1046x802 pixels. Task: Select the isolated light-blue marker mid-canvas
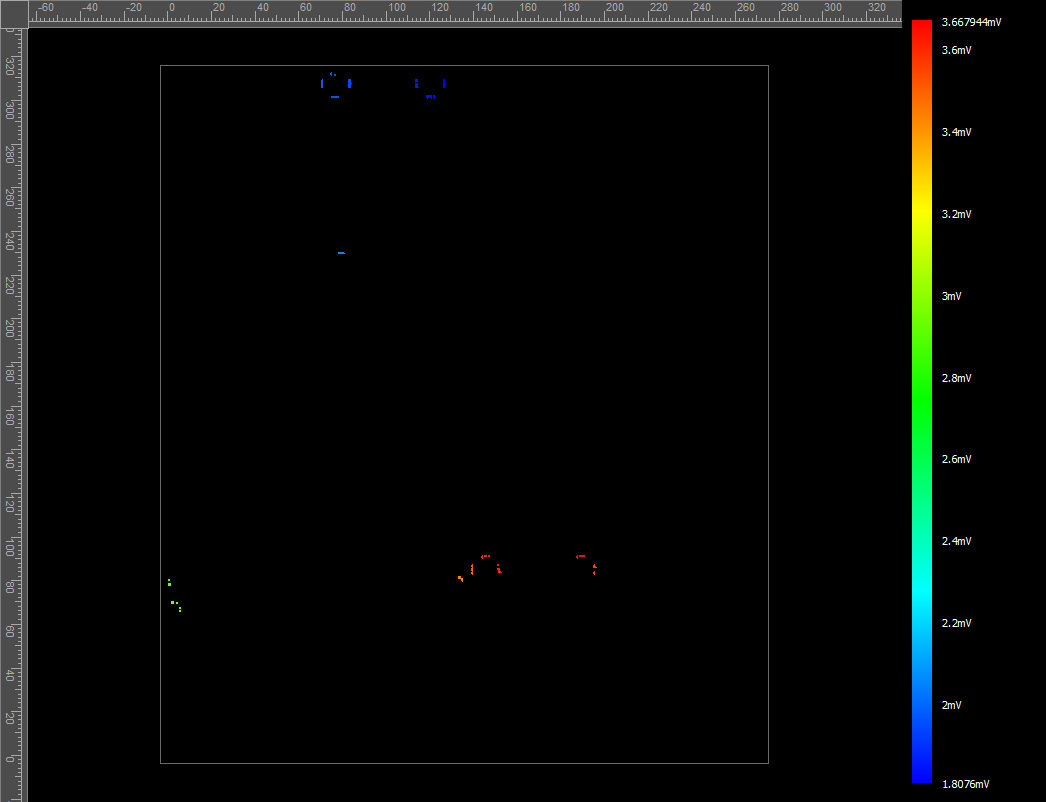point(341,253)
